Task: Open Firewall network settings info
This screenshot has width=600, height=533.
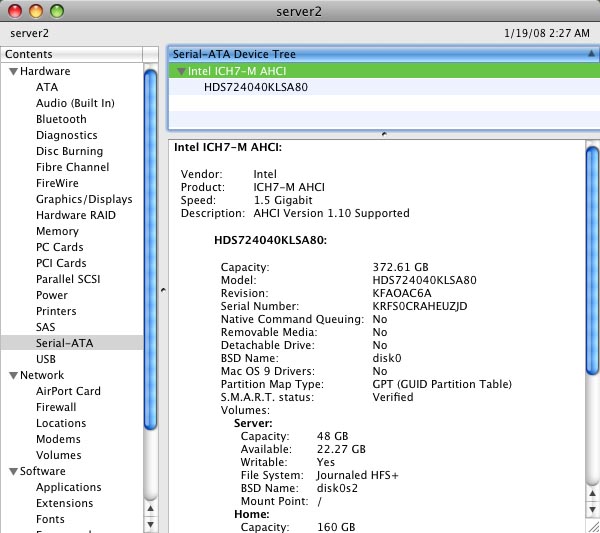Action: click(56, 407)
